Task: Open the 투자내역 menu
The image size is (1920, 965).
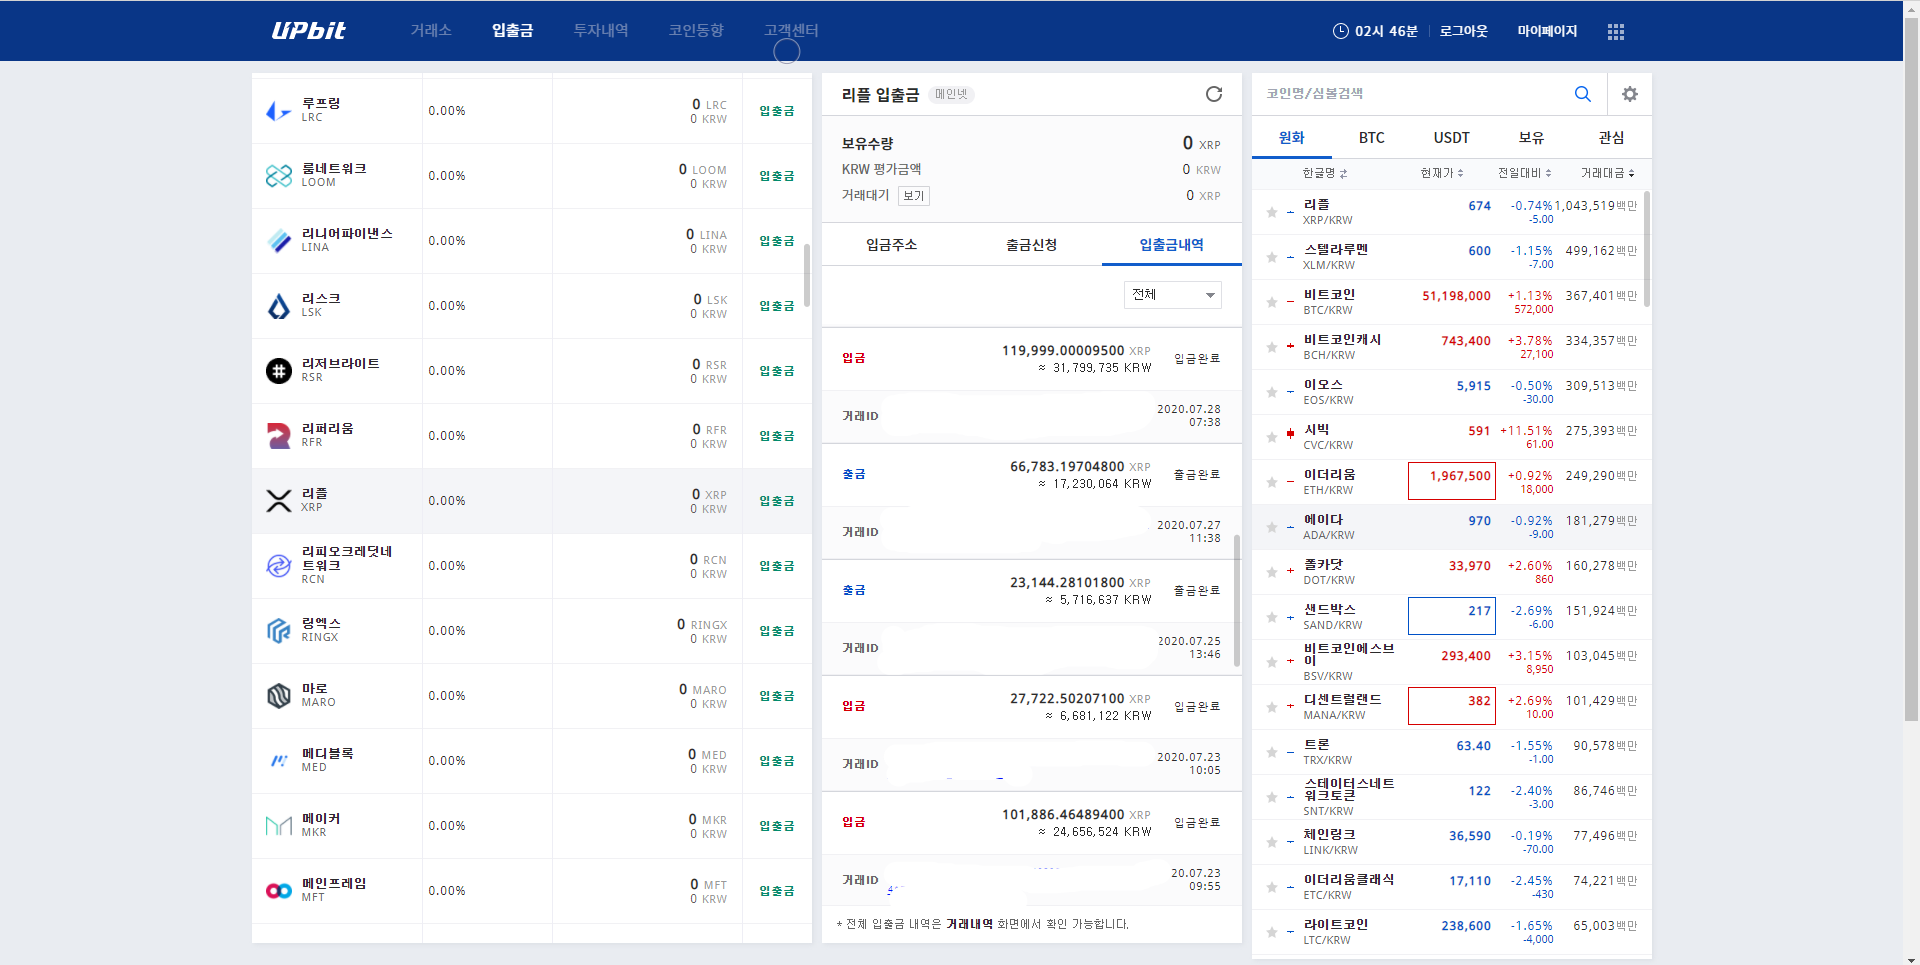Action: (x=601, y=31)
